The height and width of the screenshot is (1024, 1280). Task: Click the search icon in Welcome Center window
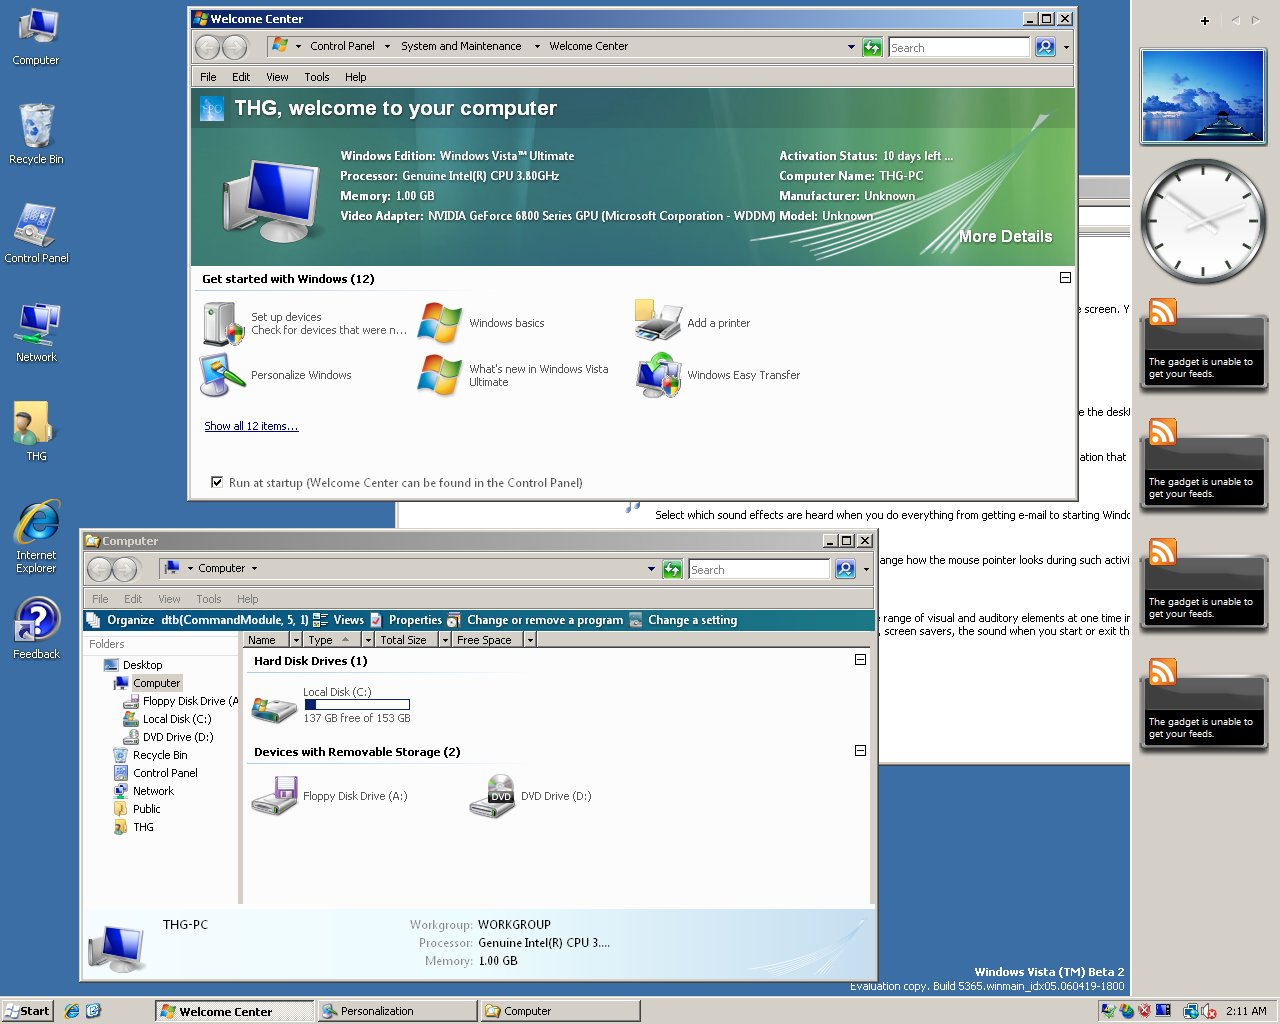[1045, 47]
